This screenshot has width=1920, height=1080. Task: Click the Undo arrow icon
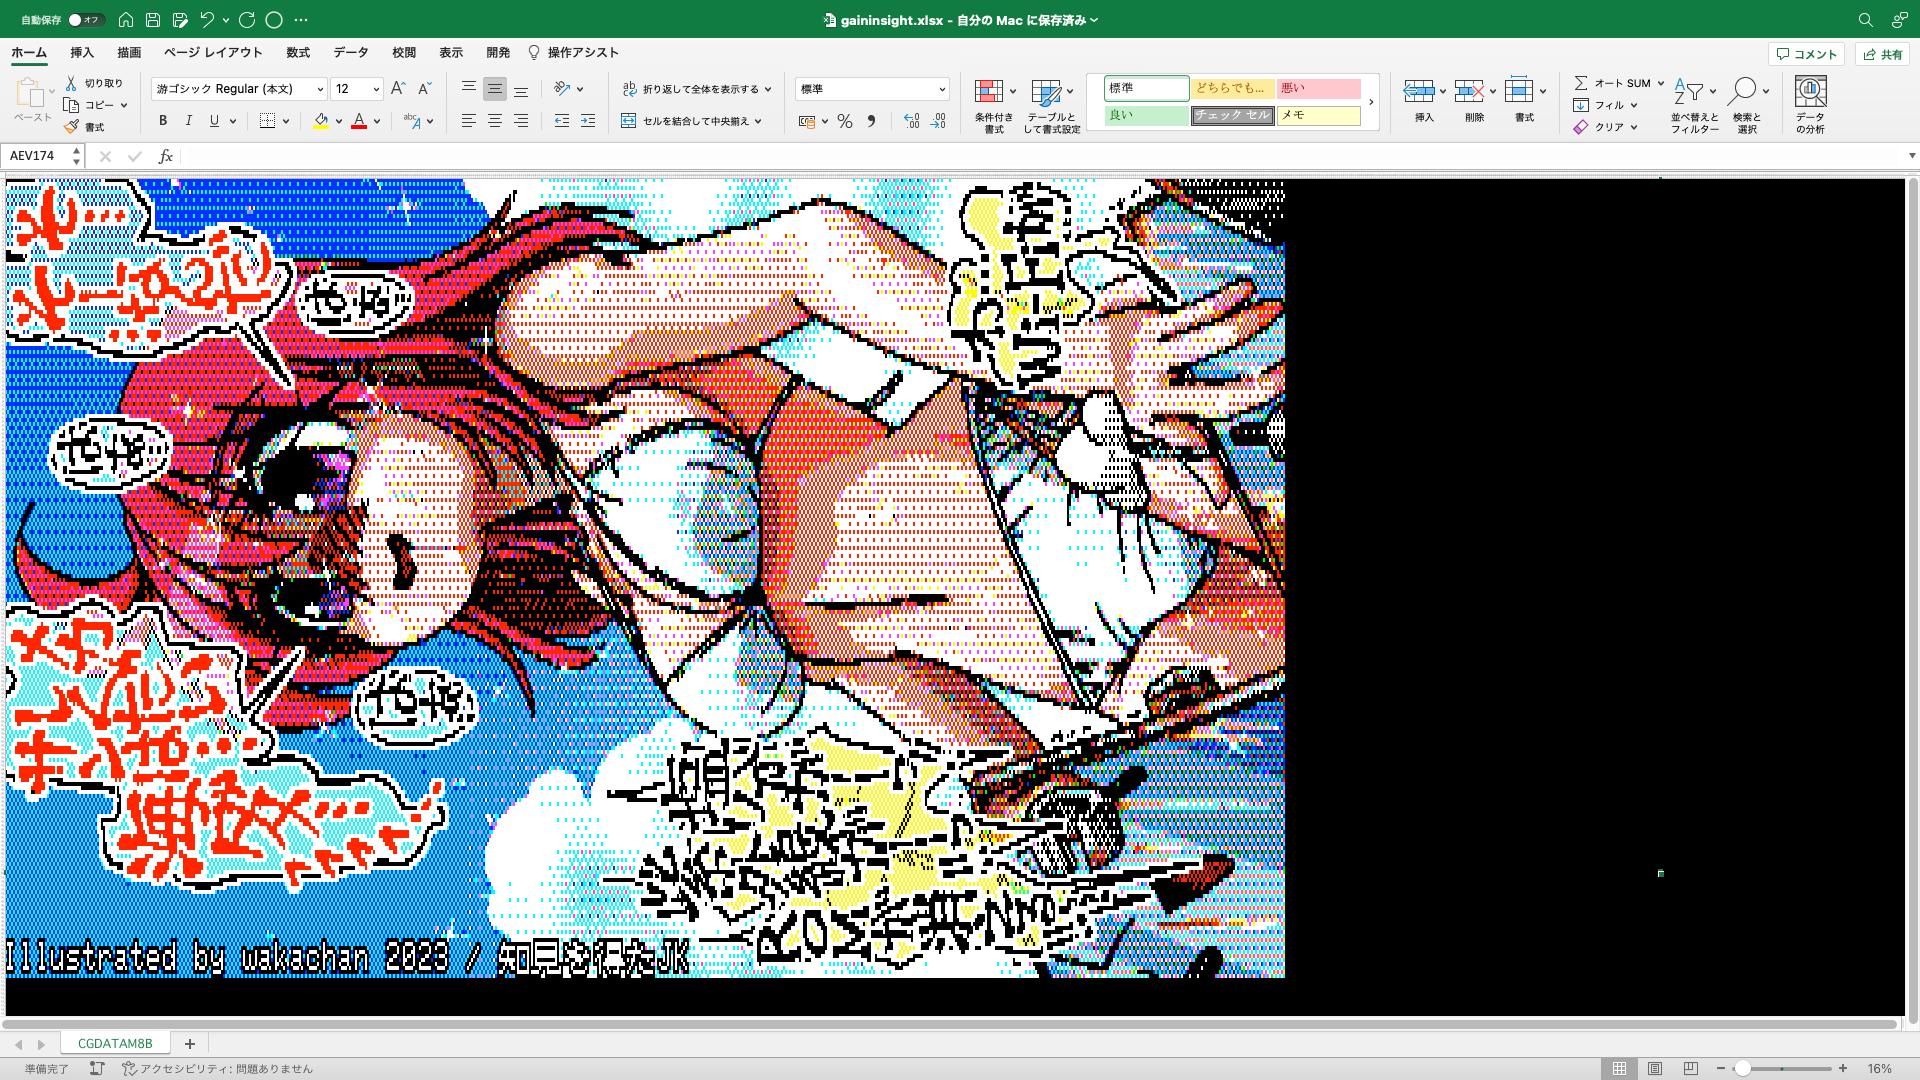pyautogui.click(x=207, y=19)
